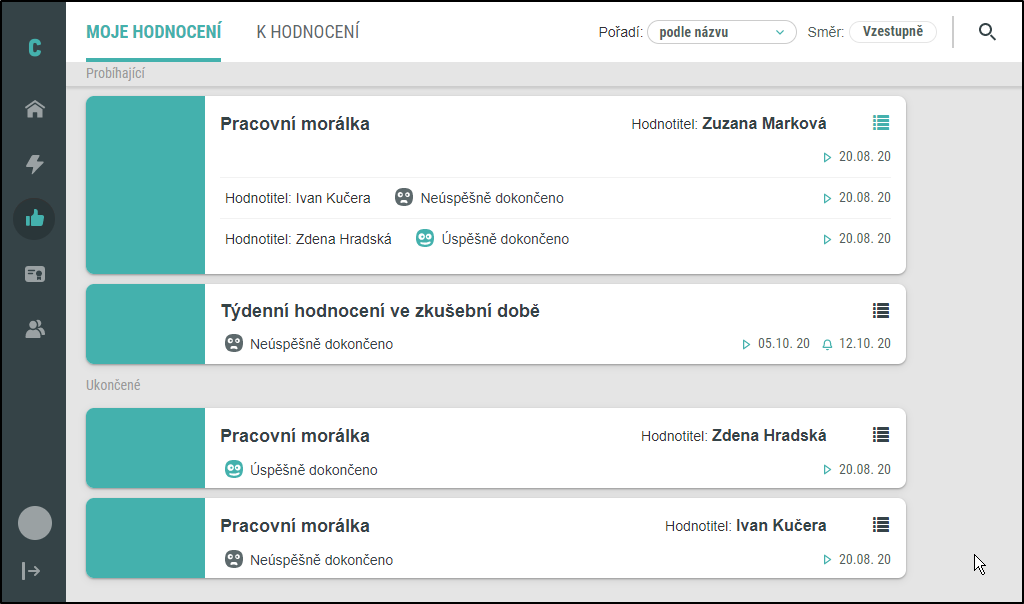
Task: Open the Pořadí 'podle názvu' dropdown
Action: click(x=722, y=32)
